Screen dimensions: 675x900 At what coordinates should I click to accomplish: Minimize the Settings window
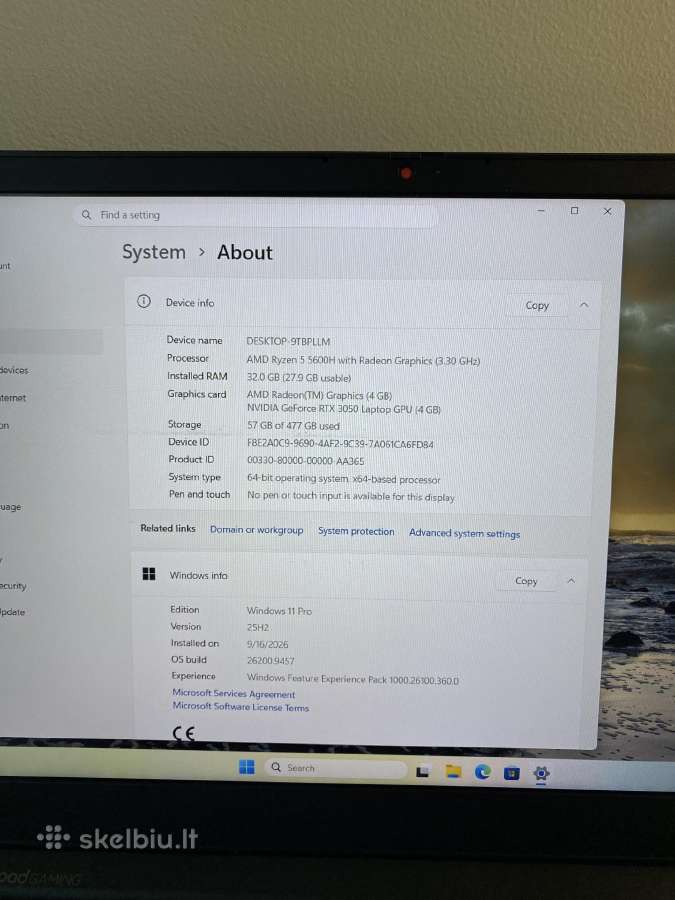coord(541,211)
